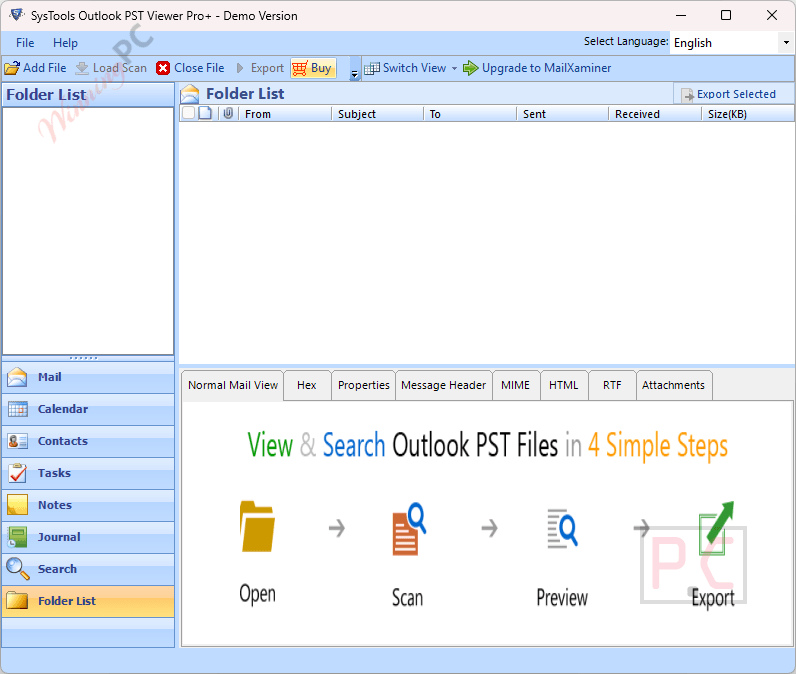This screenshot has height=674, width=796.
Task: Open the Select Language combo box
Action: tap(732, 43)
